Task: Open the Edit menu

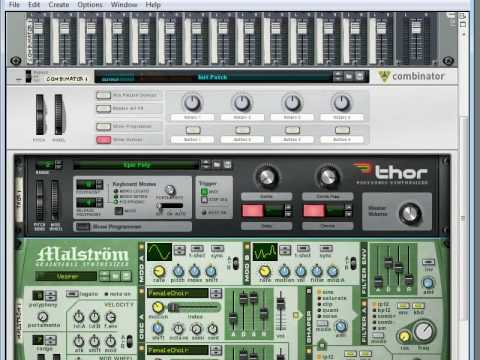Action: pos(34,5)
